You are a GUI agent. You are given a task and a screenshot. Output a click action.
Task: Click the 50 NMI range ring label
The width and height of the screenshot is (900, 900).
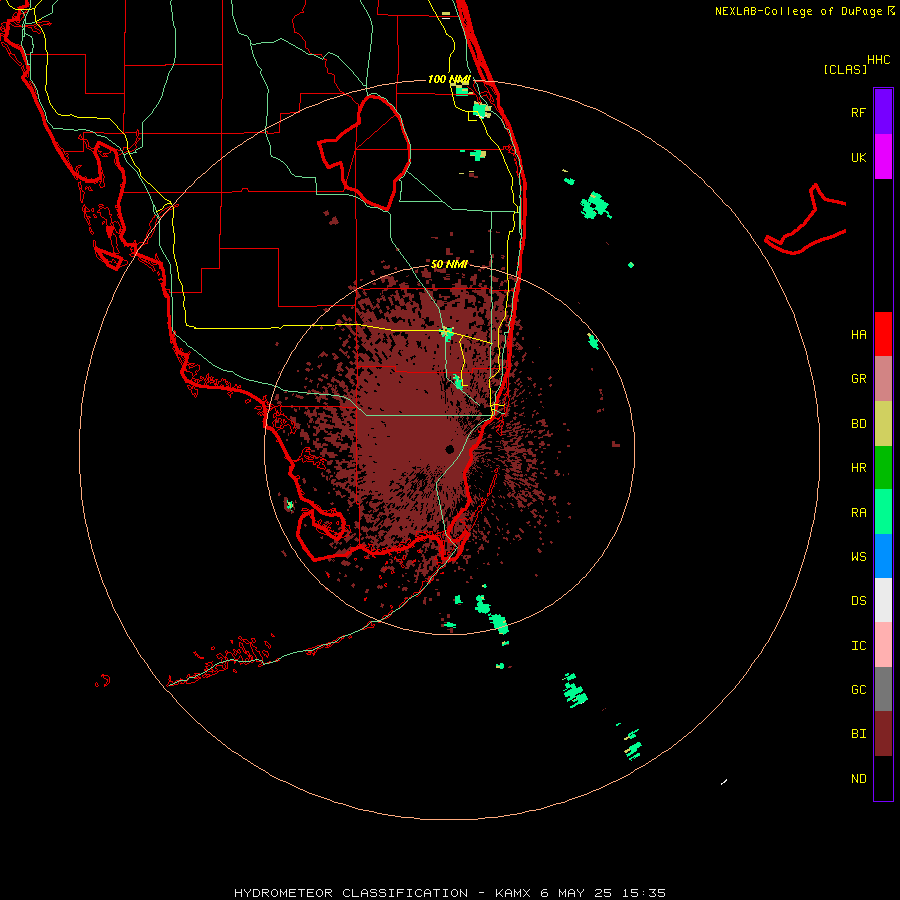click(449, 264)
